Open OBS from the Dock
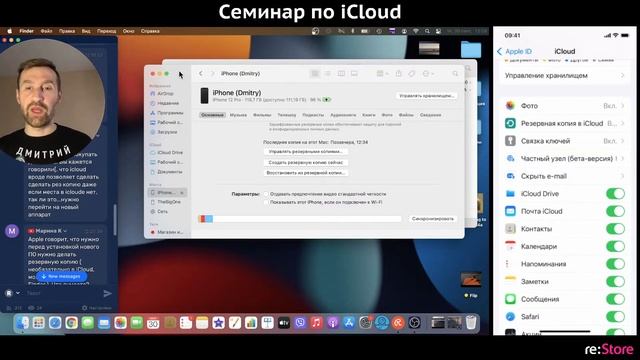640x360 pixels. tap(414, 323)
